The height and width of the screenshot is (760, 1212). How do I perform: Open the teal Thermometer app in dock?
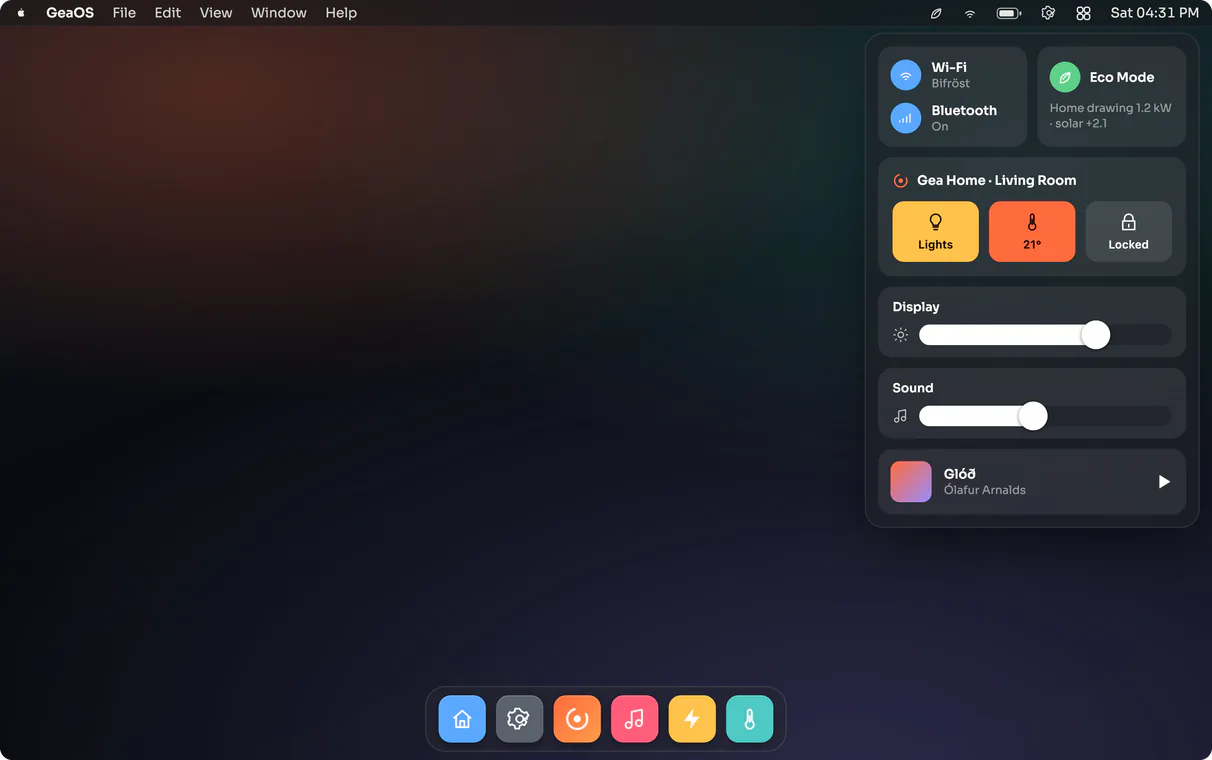pyautogui.click(x=749, y=719)
